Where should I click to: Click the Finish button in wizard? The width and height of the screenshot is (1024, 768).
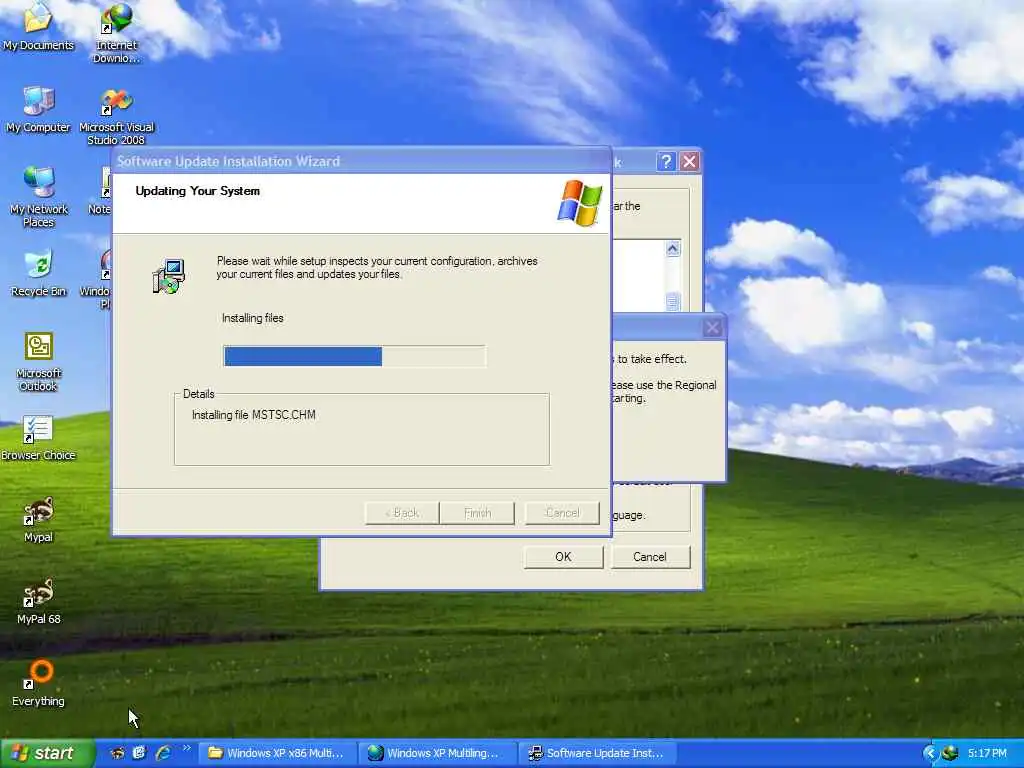click(x=477, y=513)
